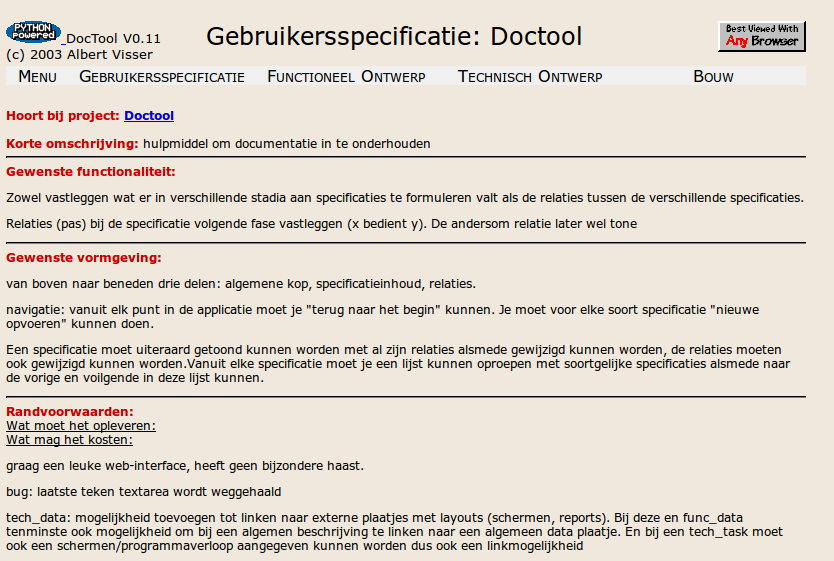Click the line graag een leuke web-interface
The width and height of the screenshot is (834, 561).
point(185,466)
